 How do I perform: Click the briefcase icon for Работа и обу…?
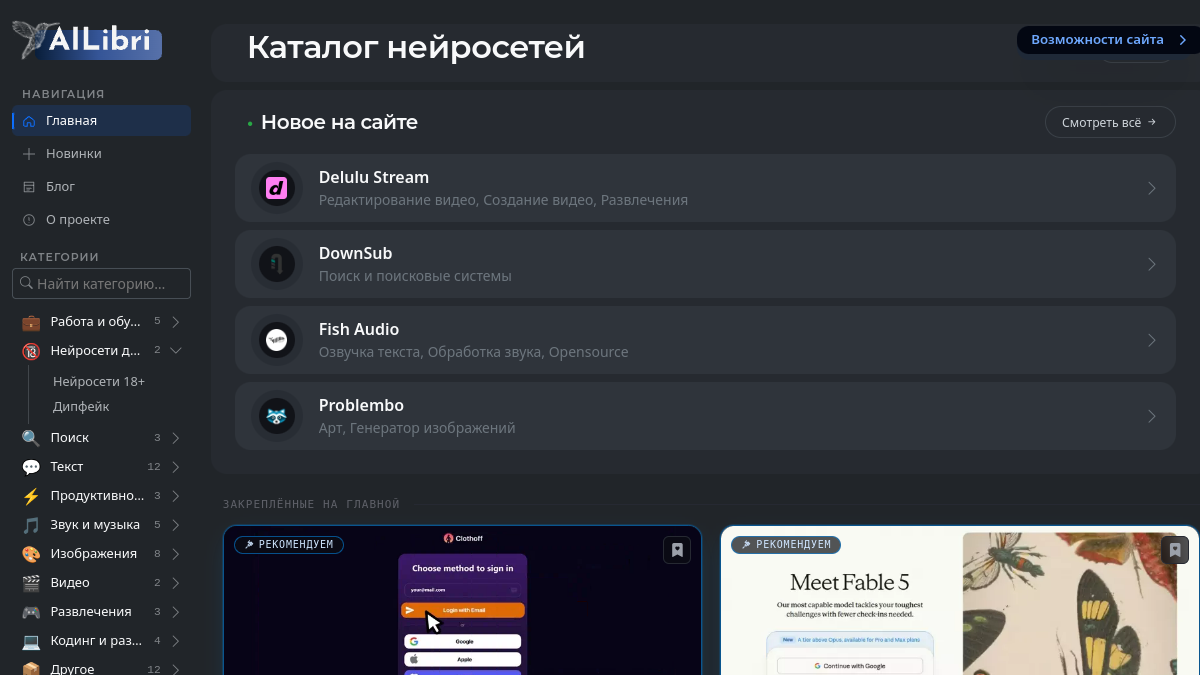click(31, 322)
